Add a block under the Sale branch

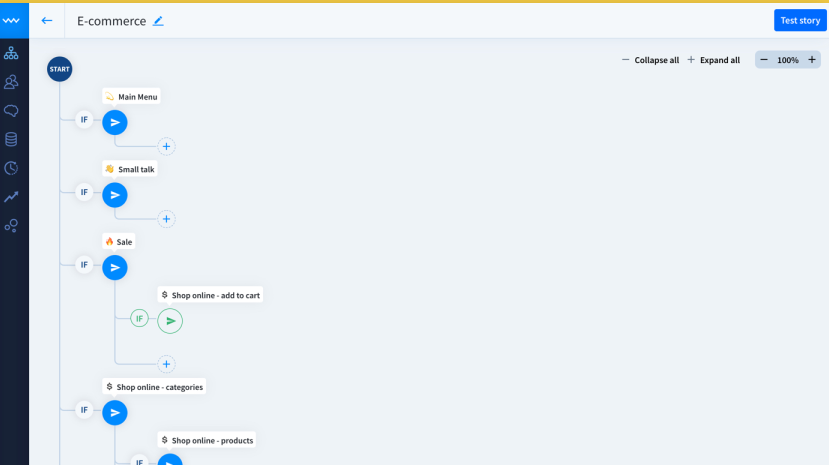click(167, 364)
